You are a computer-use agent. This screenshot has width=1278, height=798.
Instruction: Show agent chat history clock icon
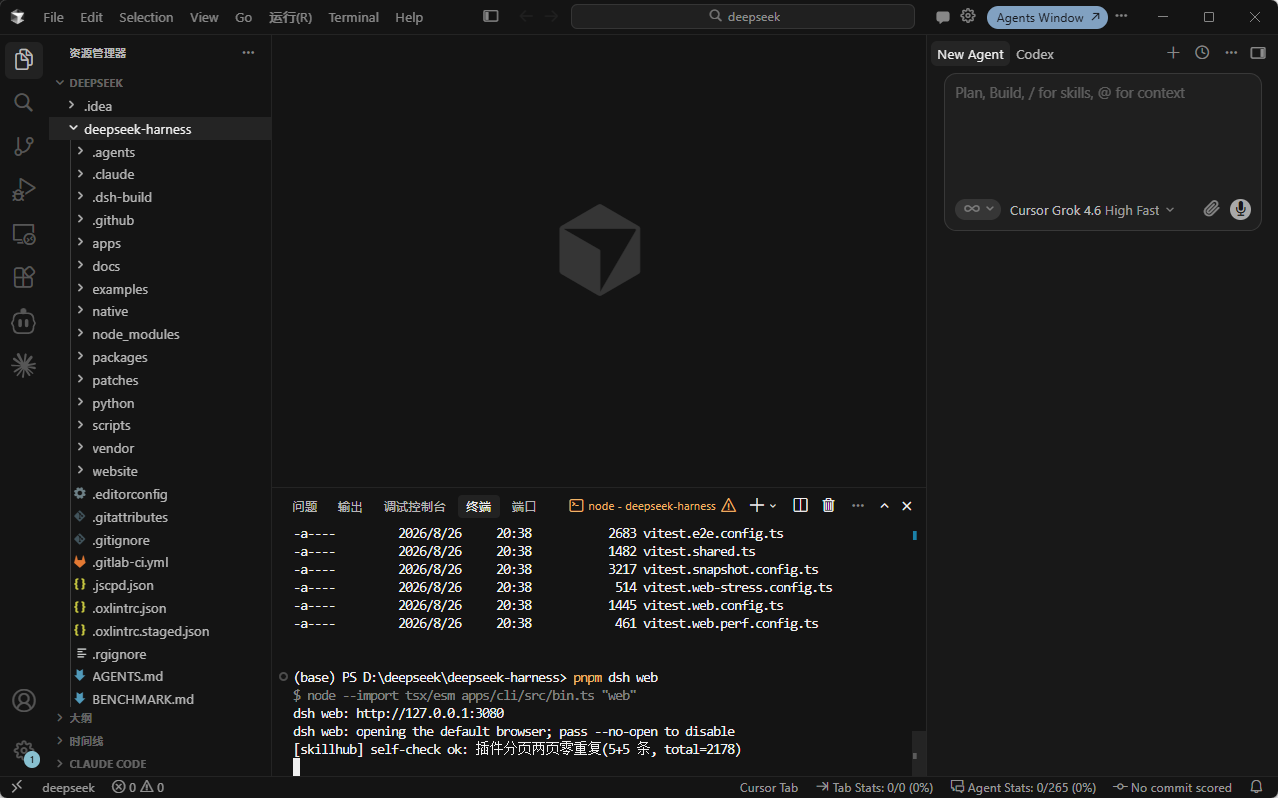pyautogui.click(x=1202, y=53)
